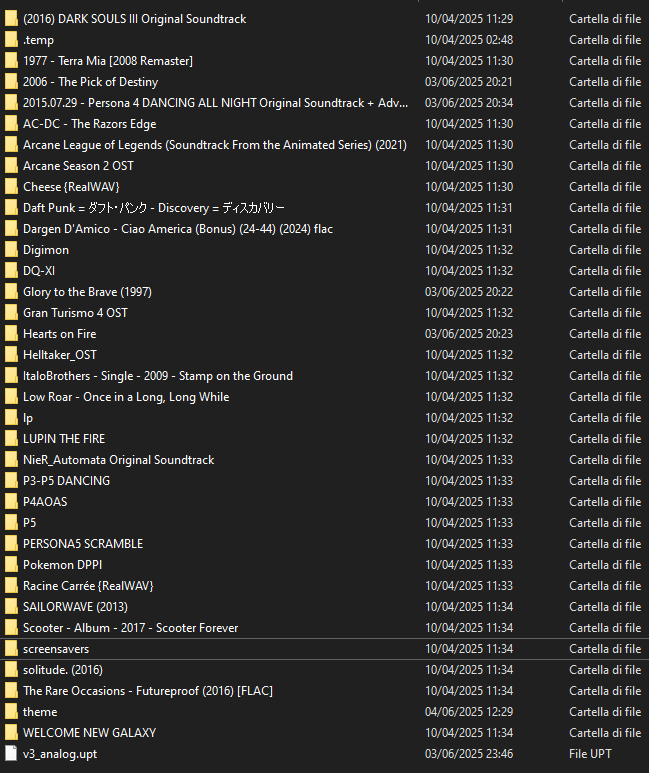Click Cartella di file type of screensavers row
Screen dimensions: 649x773
pos(605,649)
